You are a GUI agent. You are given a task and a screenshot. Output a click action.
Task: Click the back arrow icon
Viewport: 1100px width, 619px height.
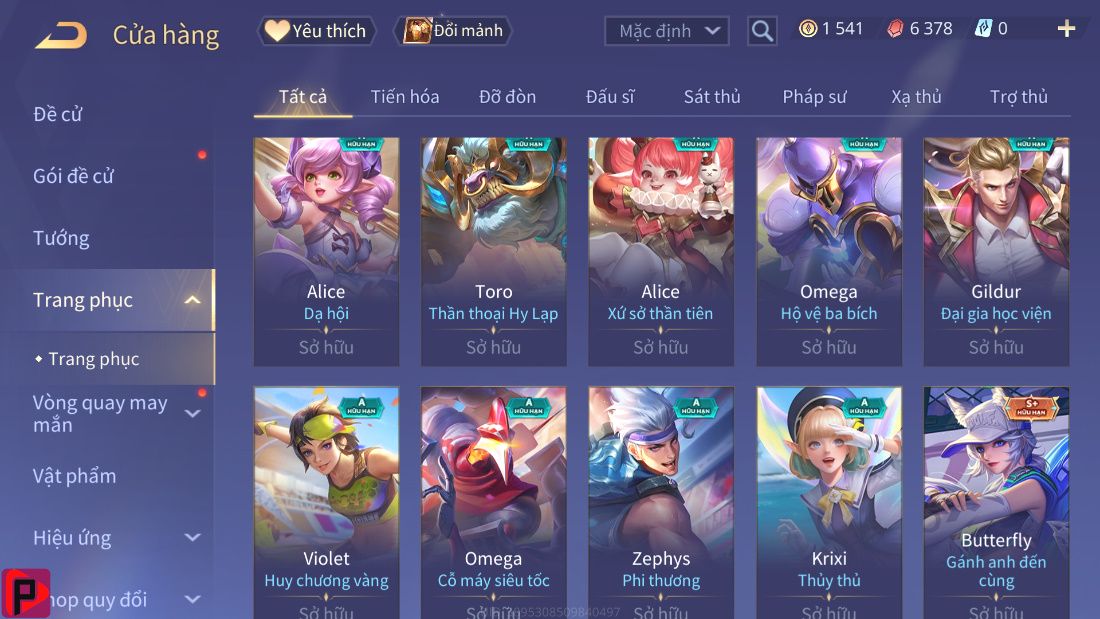click(x=61, y=34)
